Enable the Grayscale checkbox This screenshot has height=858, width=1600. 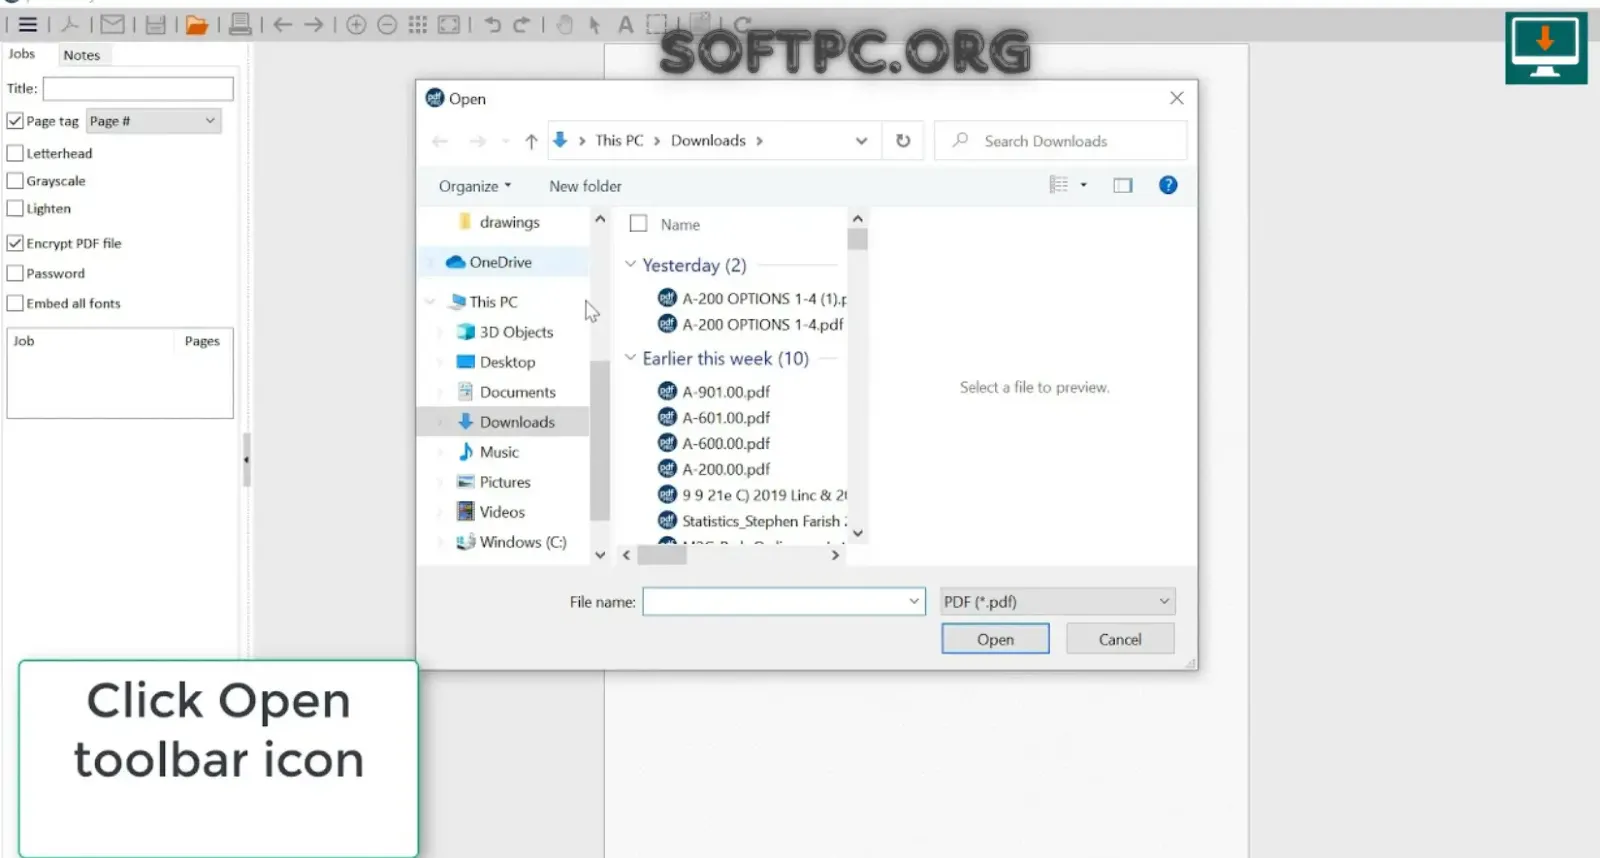pos(15,181)
